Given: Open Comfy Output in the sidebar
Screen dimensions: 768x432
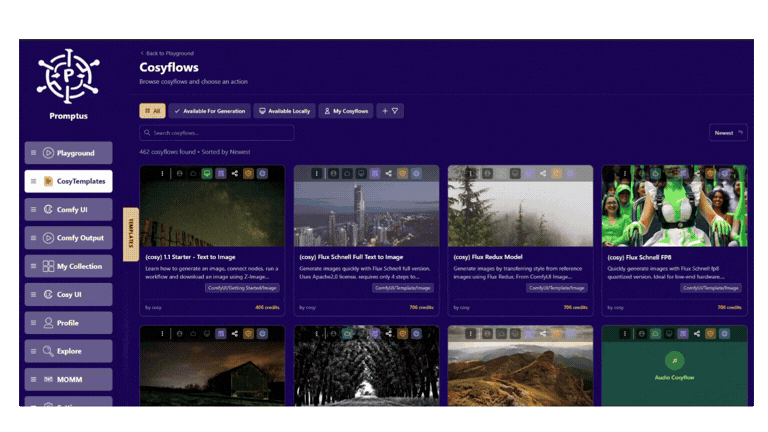Looking at the screenshot, I should click(x=69, y=238).
